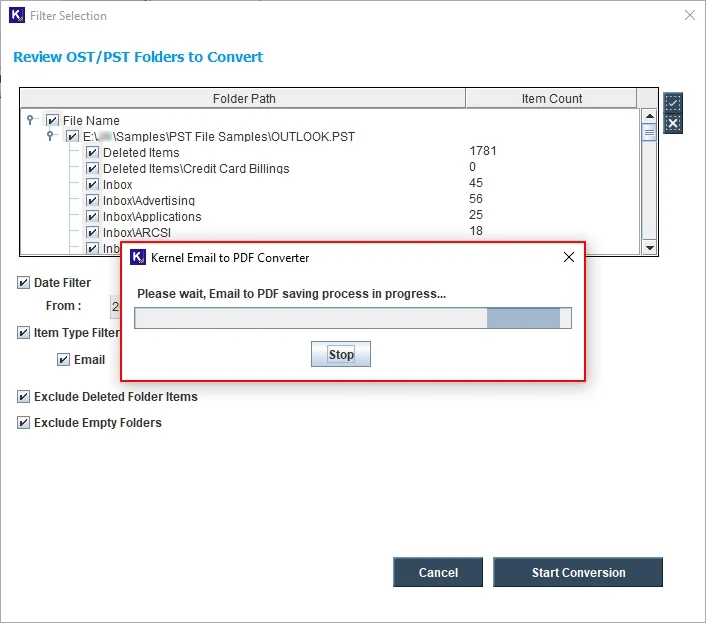Click the item count 18

coord(476,230)
